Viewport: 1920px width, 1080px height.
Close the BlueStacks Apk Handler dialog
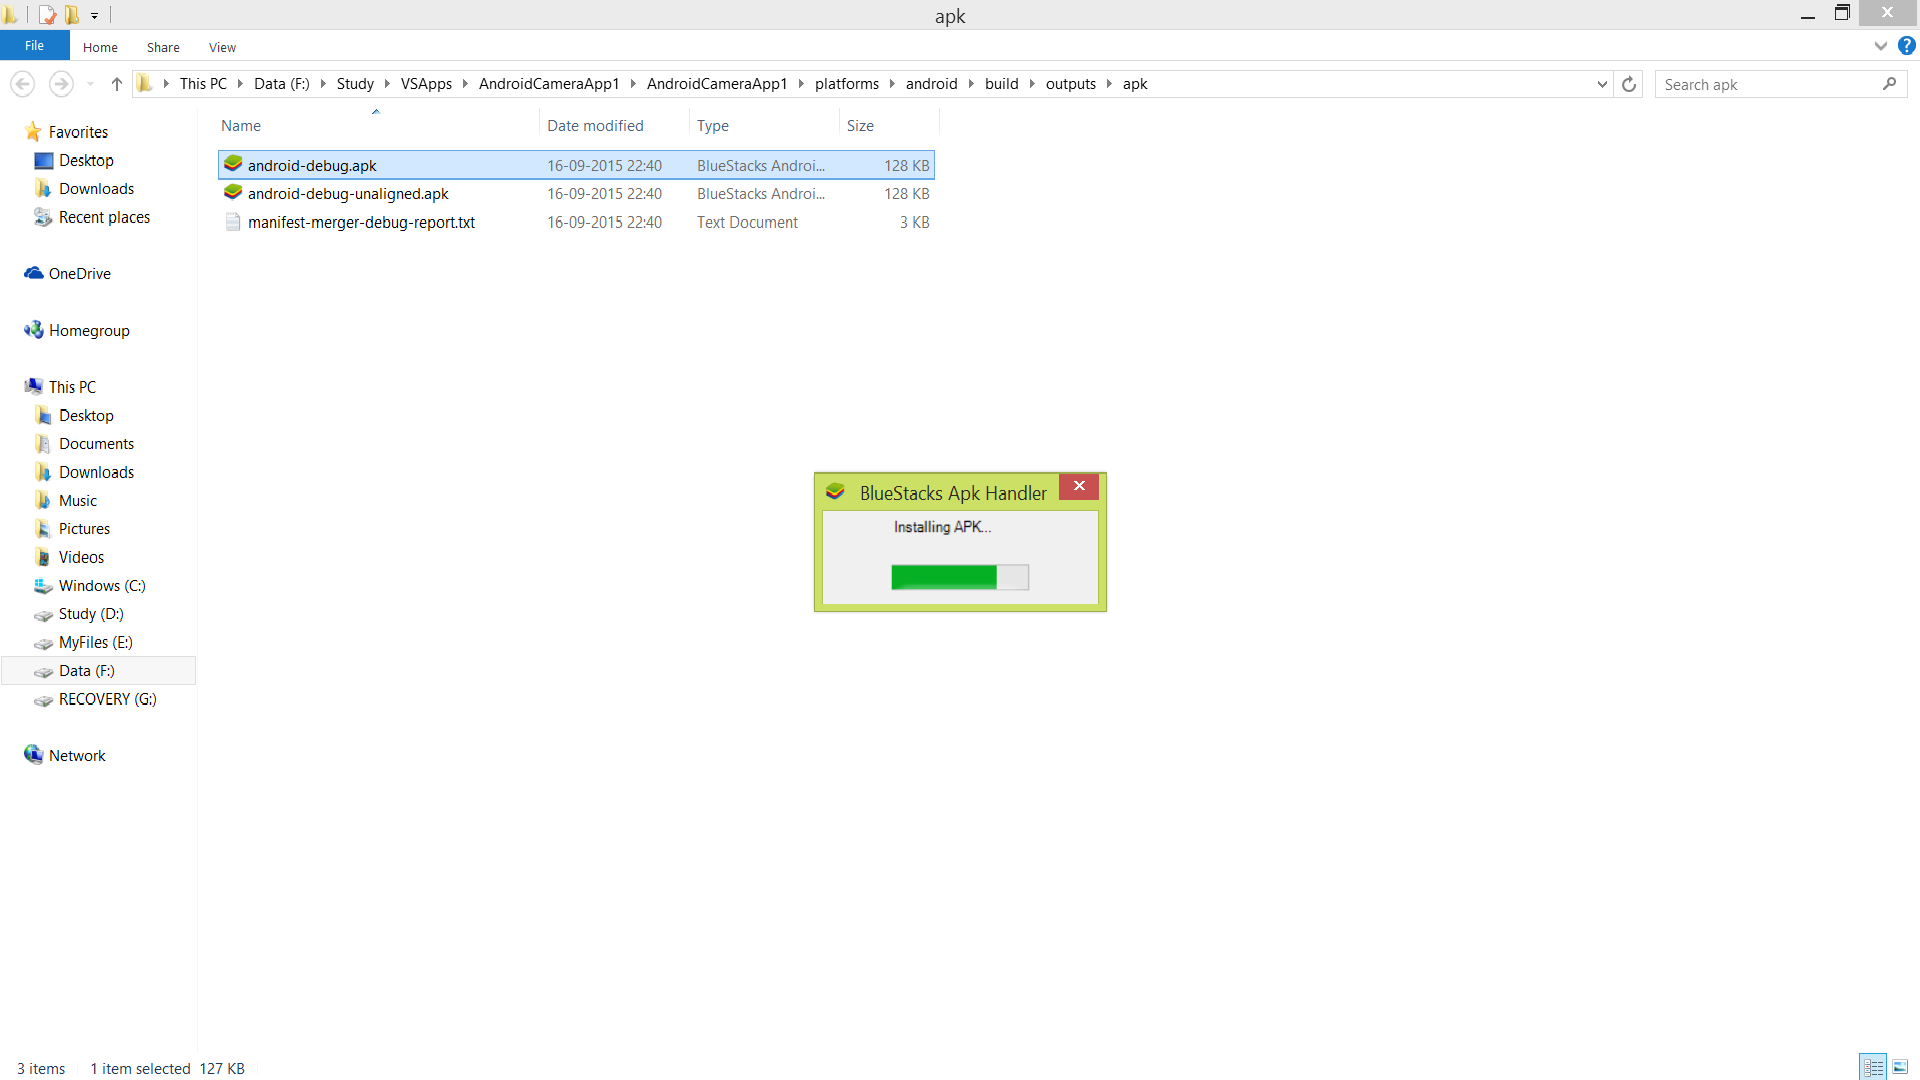tap(1079, 486)
